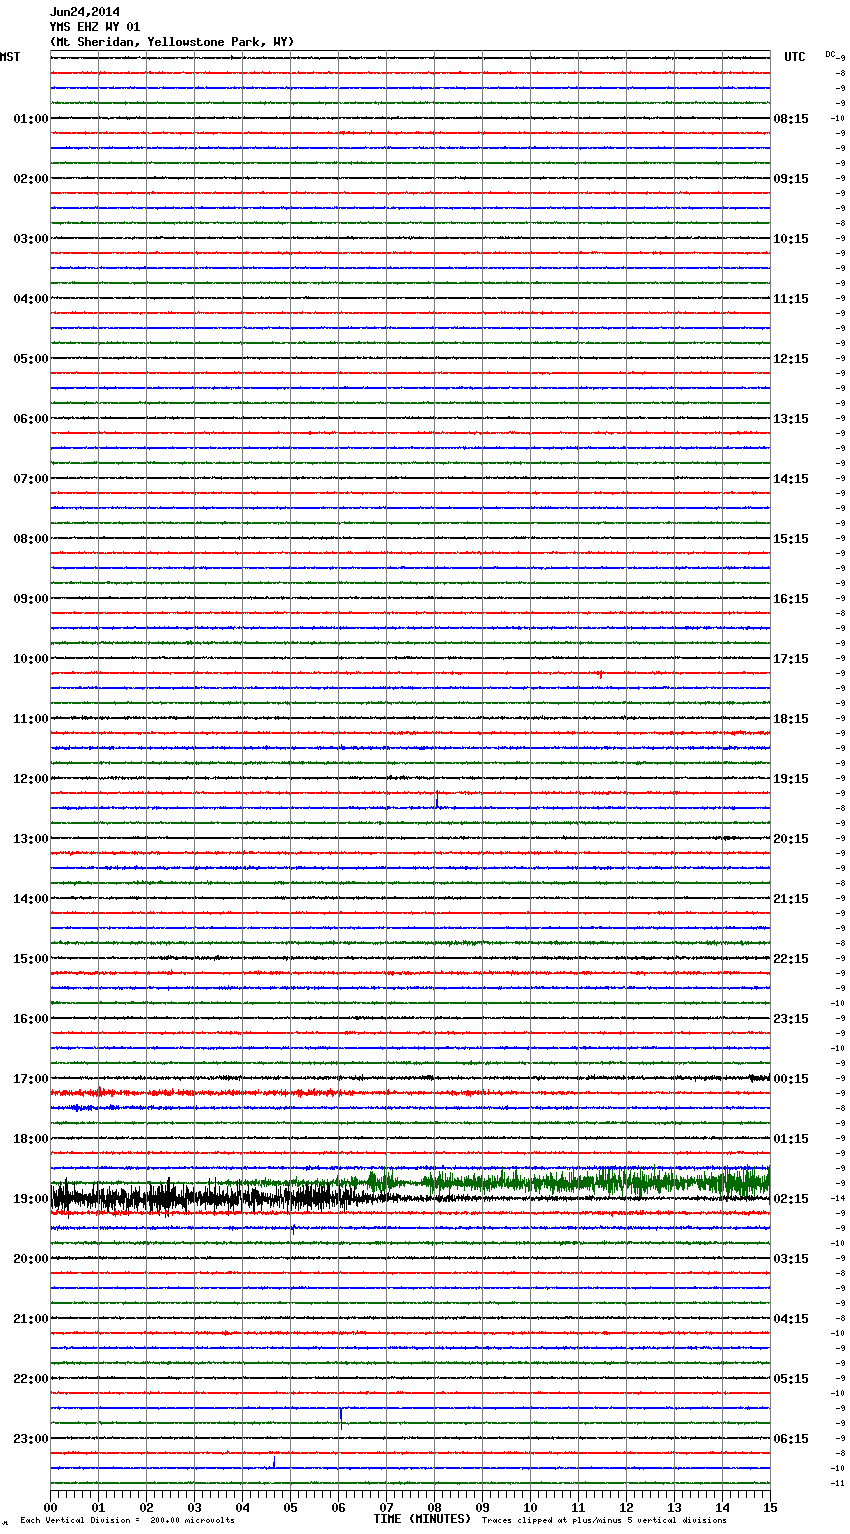The width and height of the screenshot is (850, 1534).
Task: Select the 03:00 MST row label
Action: pyautogui.click(x=30, y=239)
